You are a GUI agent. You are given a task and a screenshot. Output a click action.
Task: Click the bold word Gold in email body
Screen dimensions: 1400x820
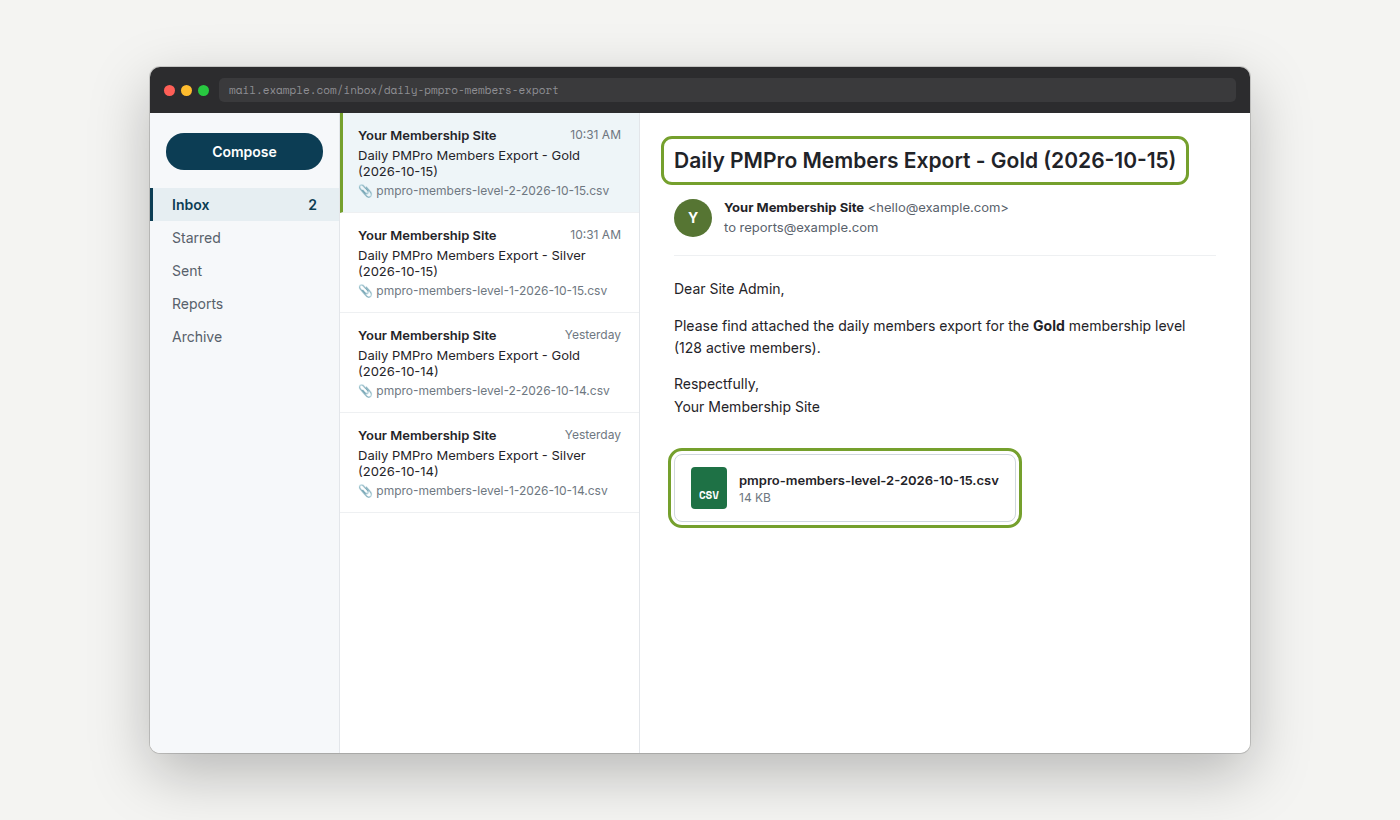[x=1049, y=326]
